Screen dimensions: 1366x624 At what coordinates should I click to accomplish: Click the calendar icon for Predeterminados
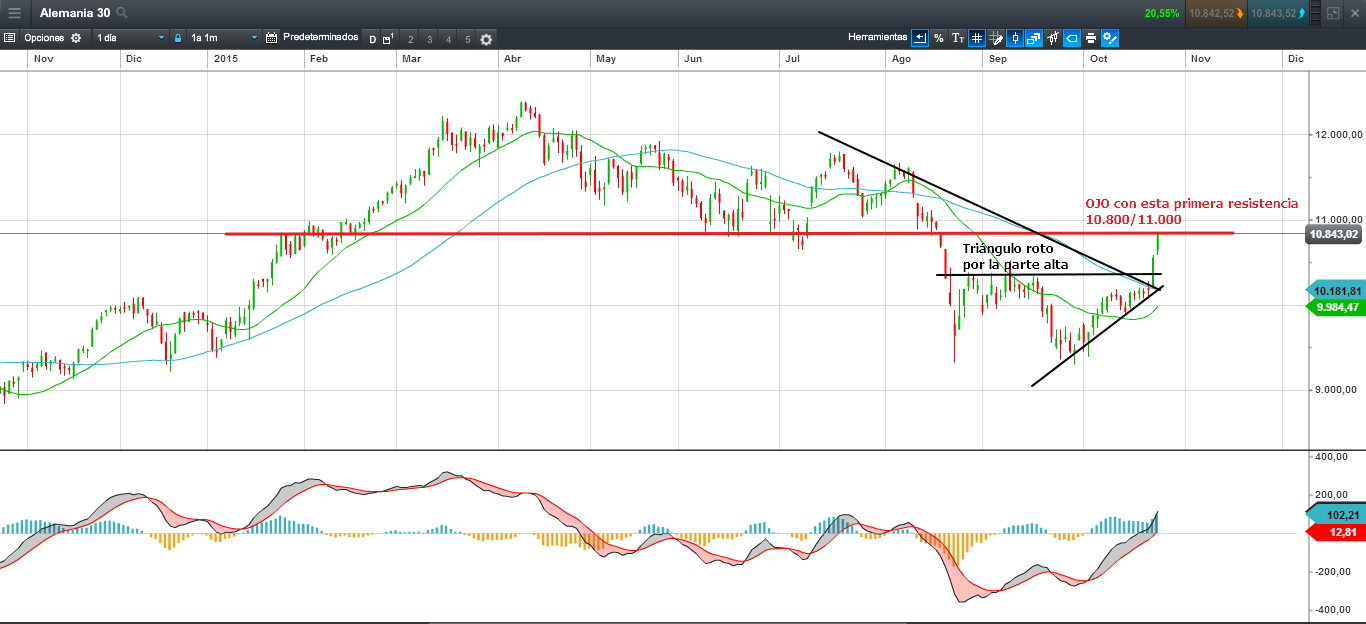tap(271, 38)
